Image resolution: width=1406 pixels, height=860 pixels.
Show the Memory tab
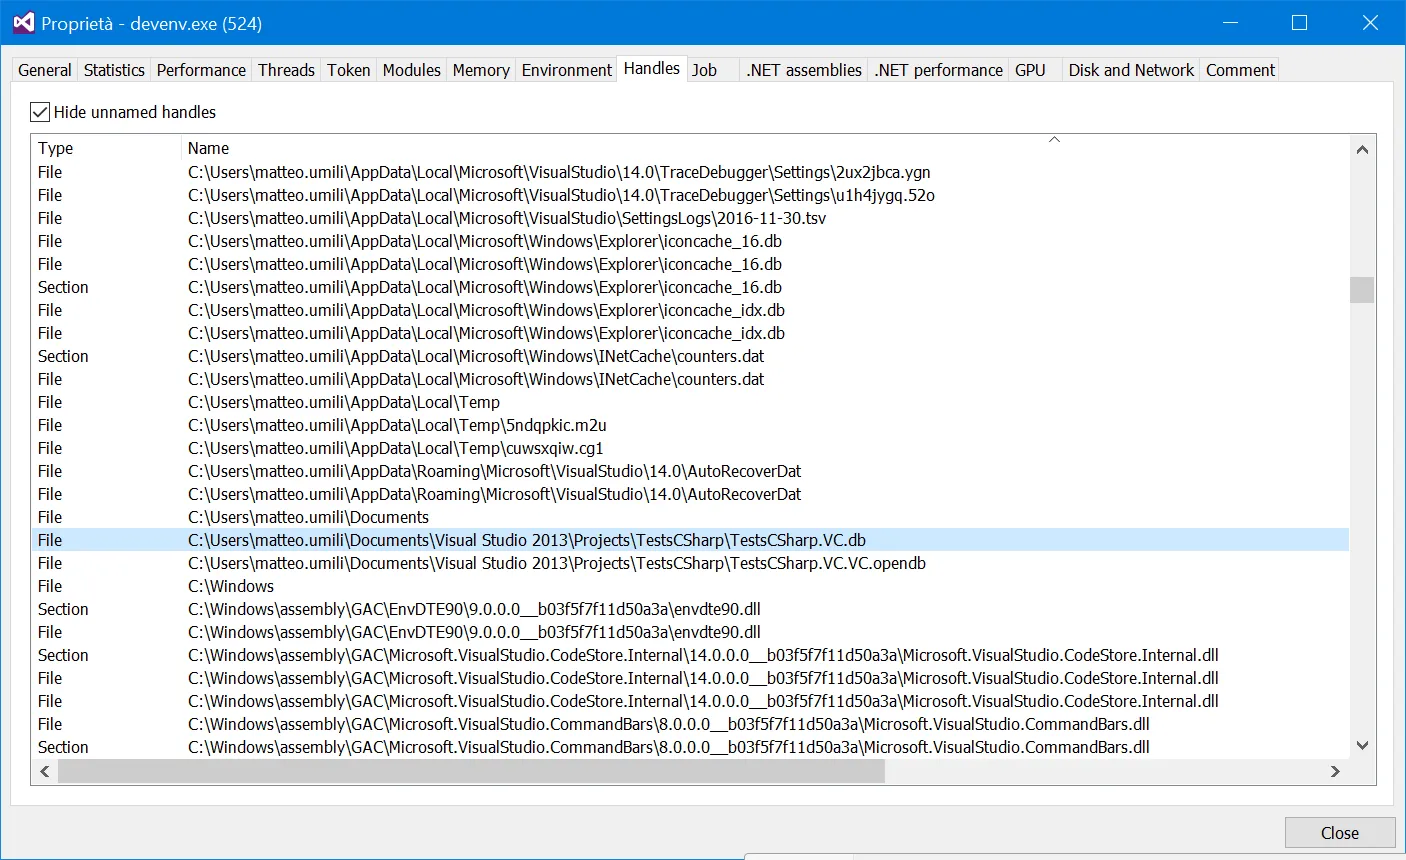(x=481, y=70)
